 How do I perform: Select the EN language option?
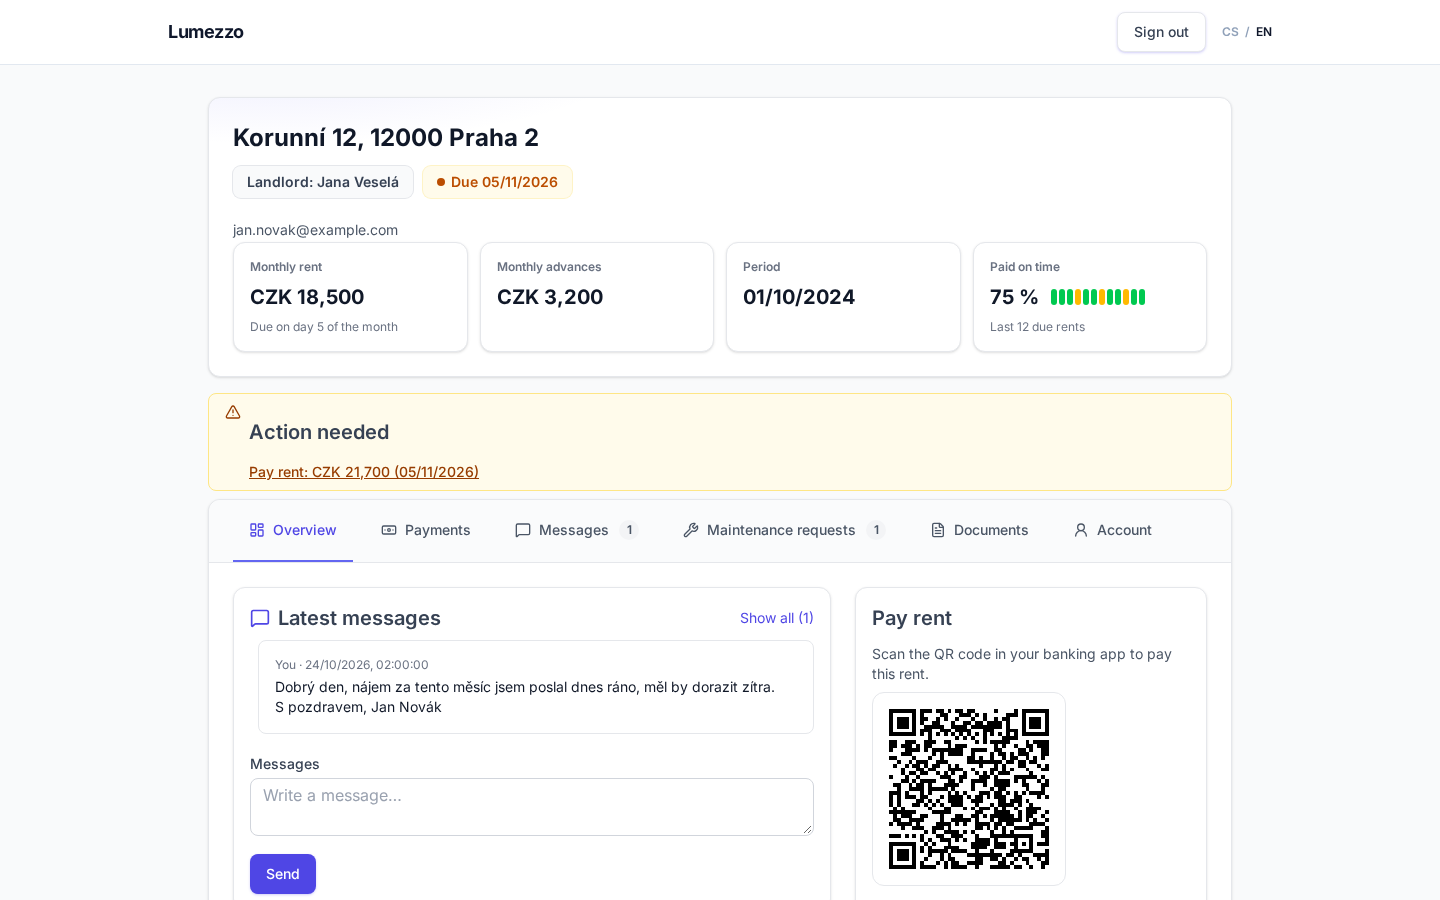[x=1264, y=32]
